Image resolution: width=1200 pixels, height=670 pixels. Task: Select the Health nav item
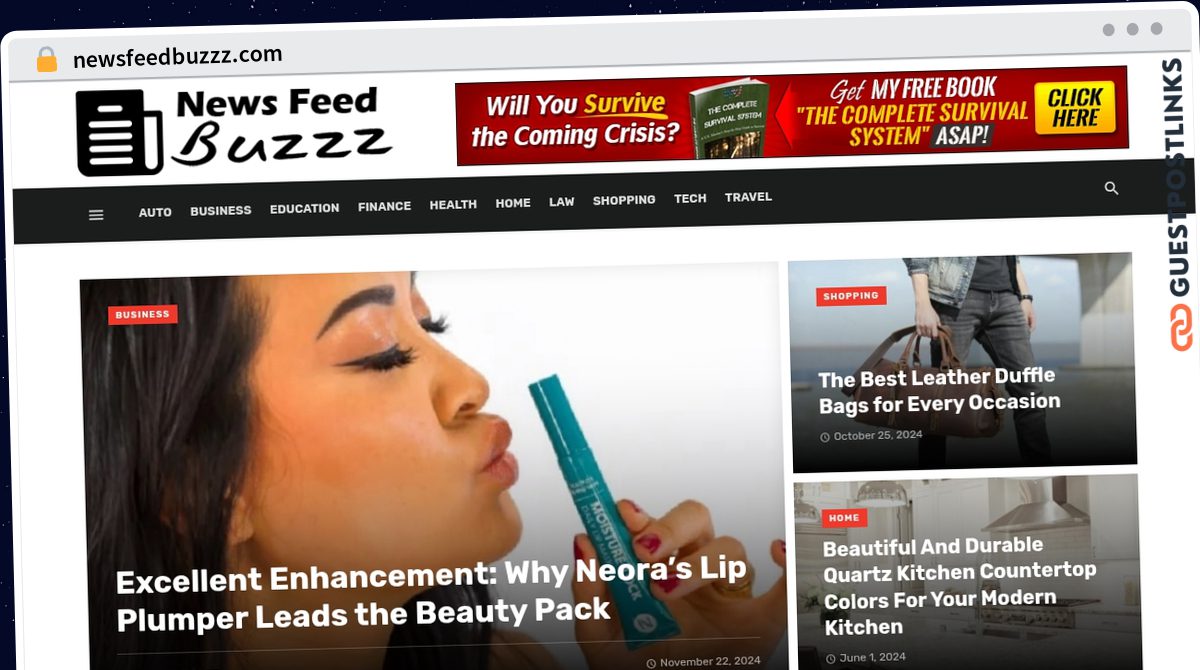pos(453,204)
